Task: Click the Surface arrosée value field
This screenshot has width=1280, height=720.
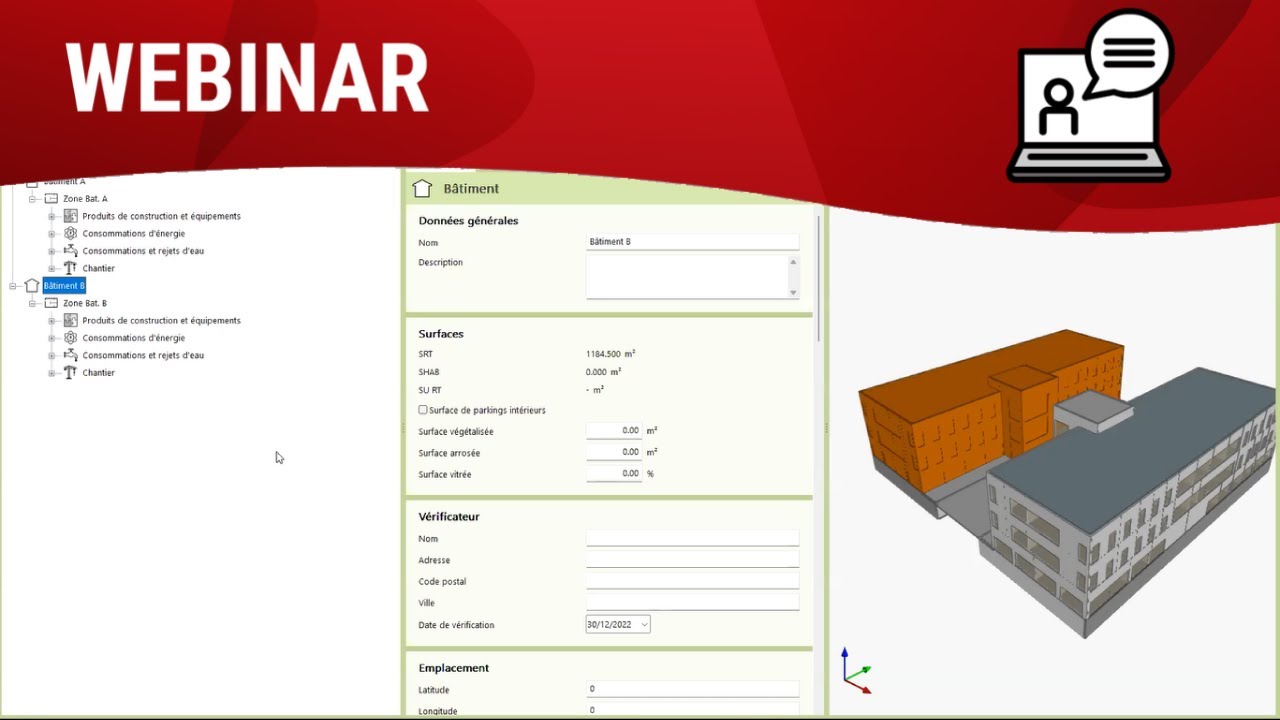Action: point(614,452)
